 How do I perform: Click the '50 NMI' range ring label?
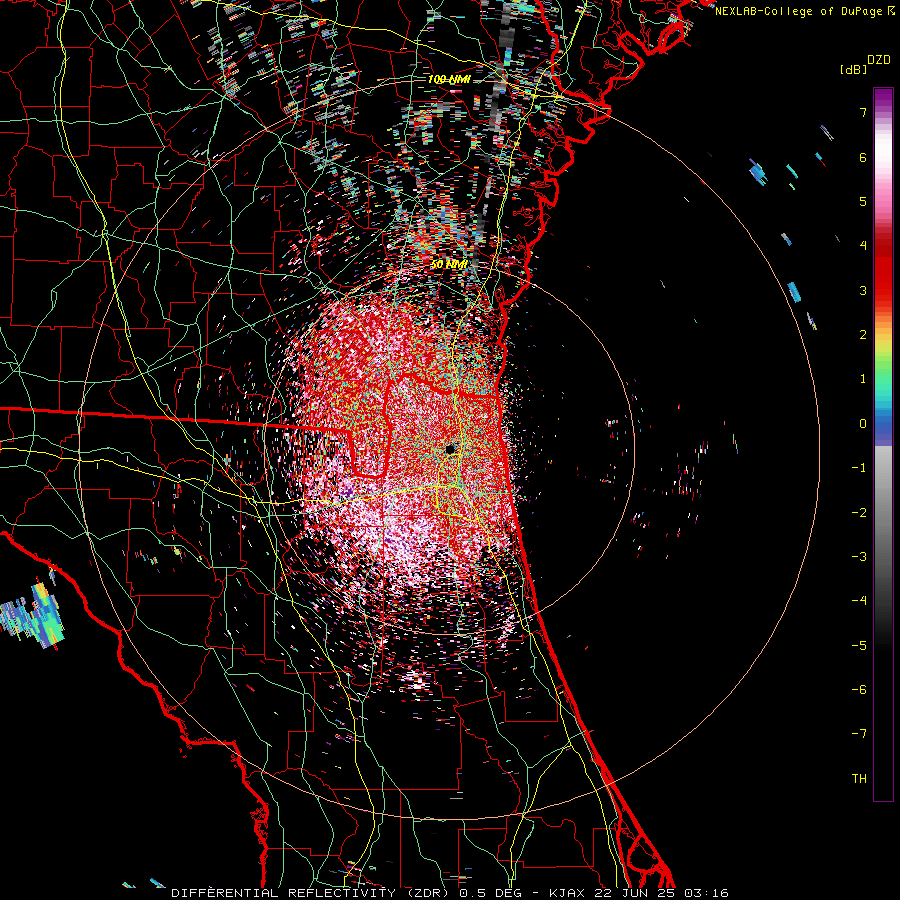click(x=449, y=264)
